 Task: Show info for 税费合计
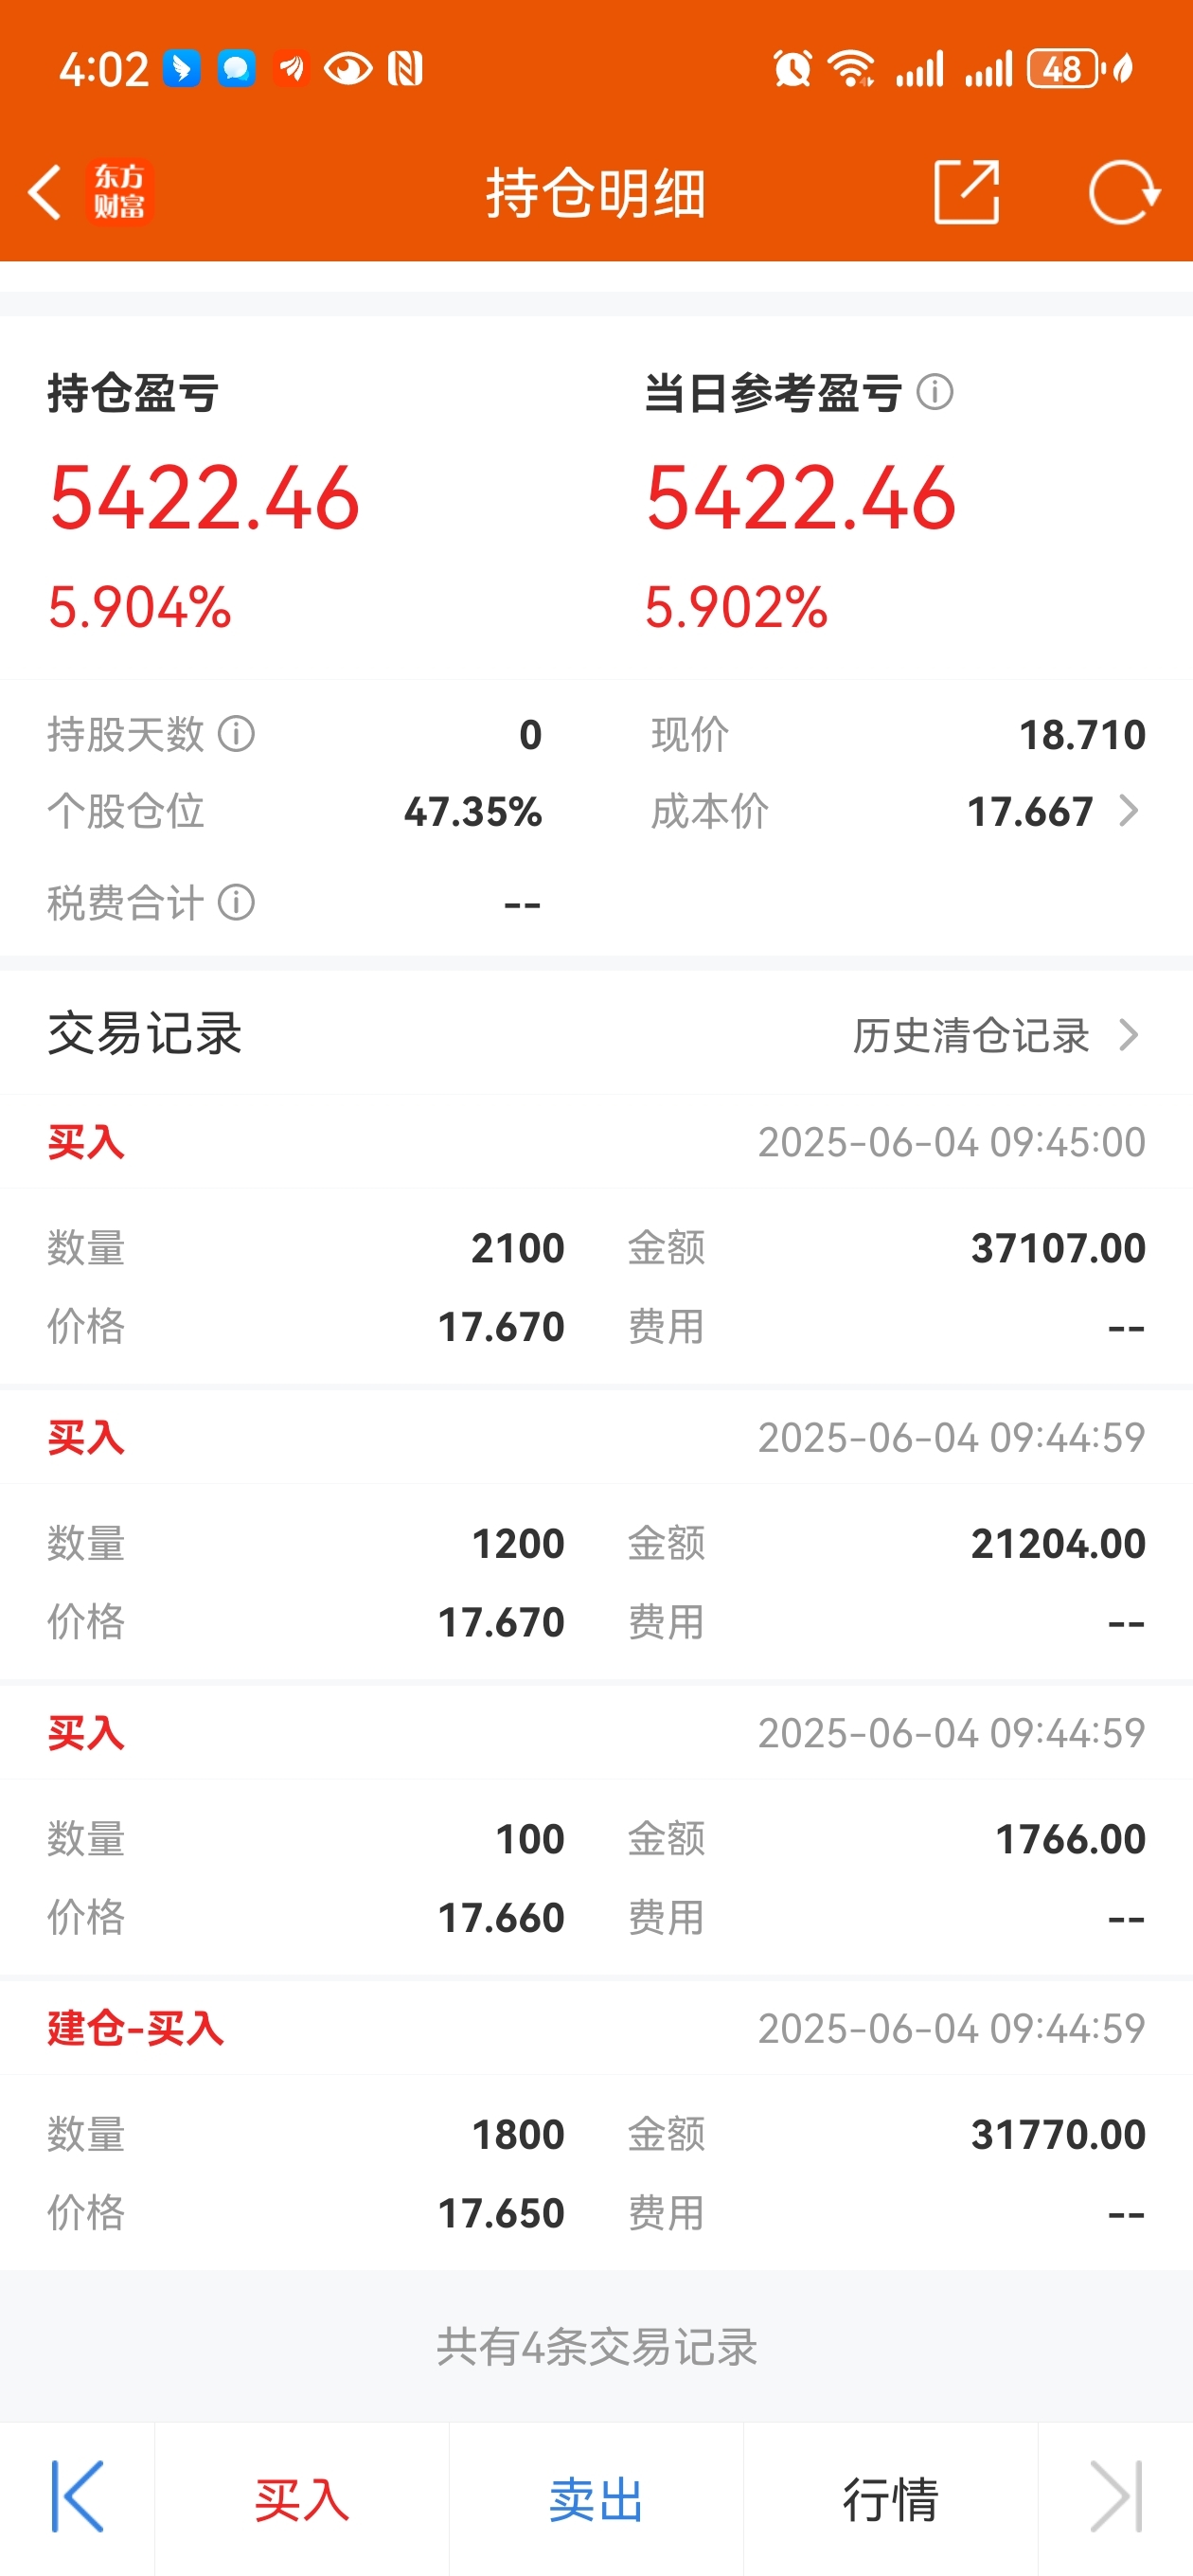click(x=237, y=903)
